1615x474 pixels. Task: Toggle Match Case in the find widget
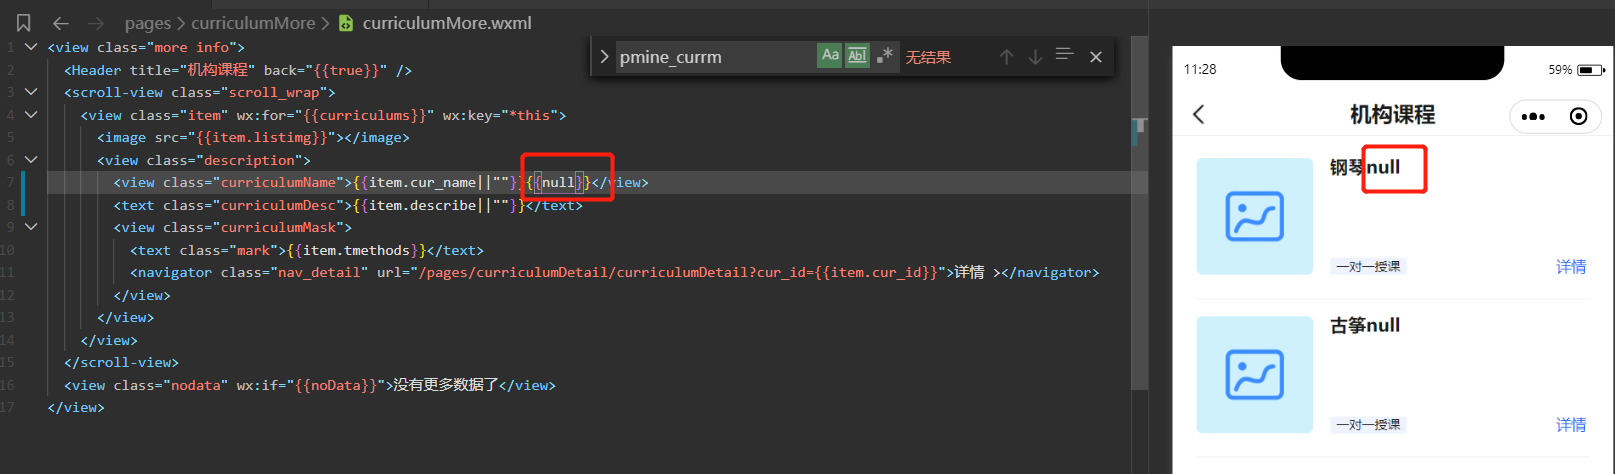pos(830,56)
